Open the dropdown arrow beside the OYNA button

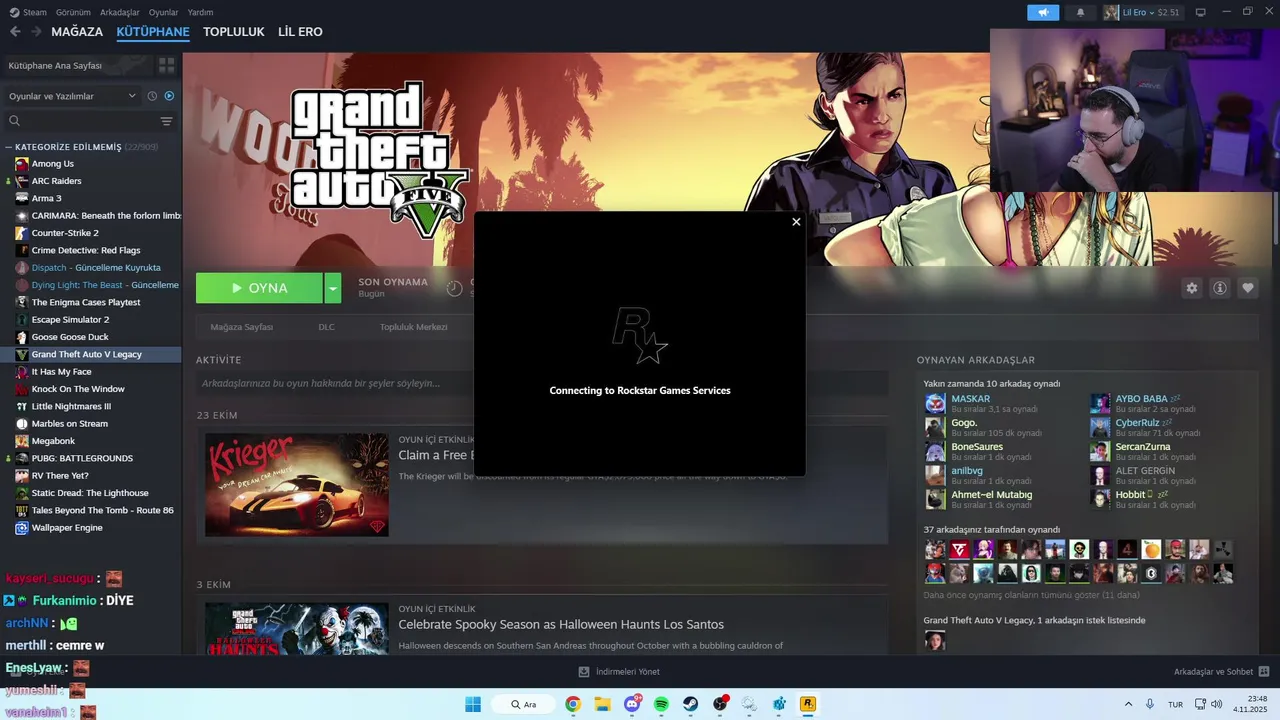(332, 288)
